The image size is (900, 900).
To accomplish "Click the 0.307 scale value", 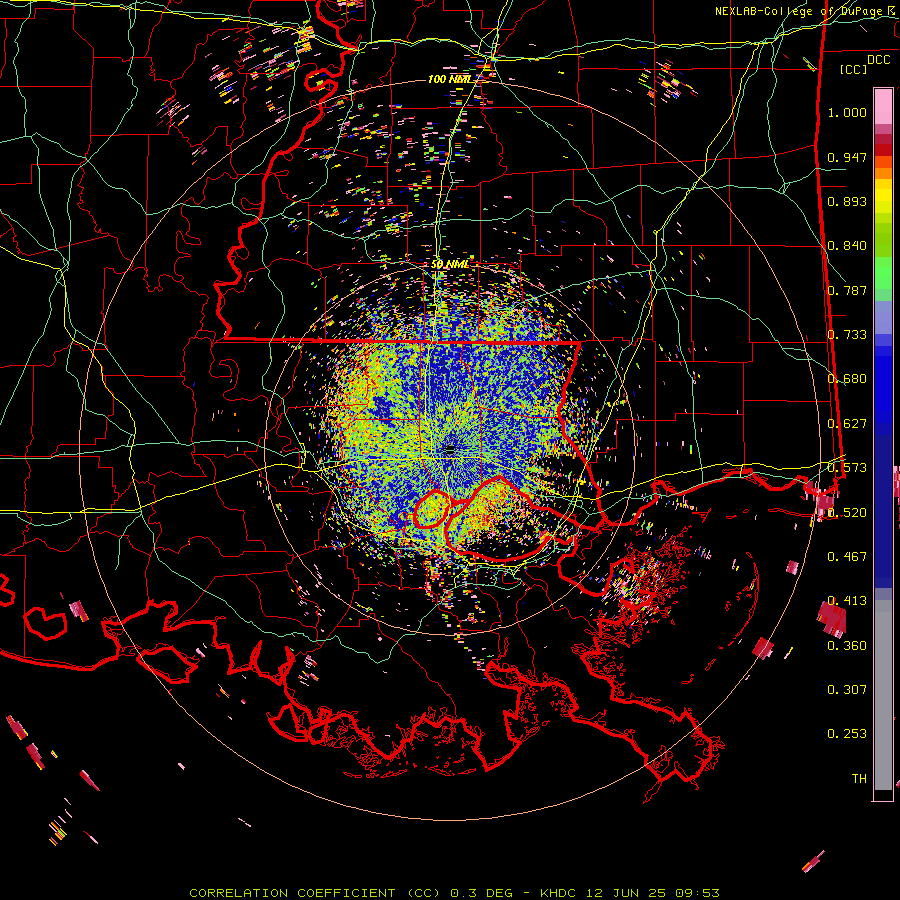I will tap(847, 690).
